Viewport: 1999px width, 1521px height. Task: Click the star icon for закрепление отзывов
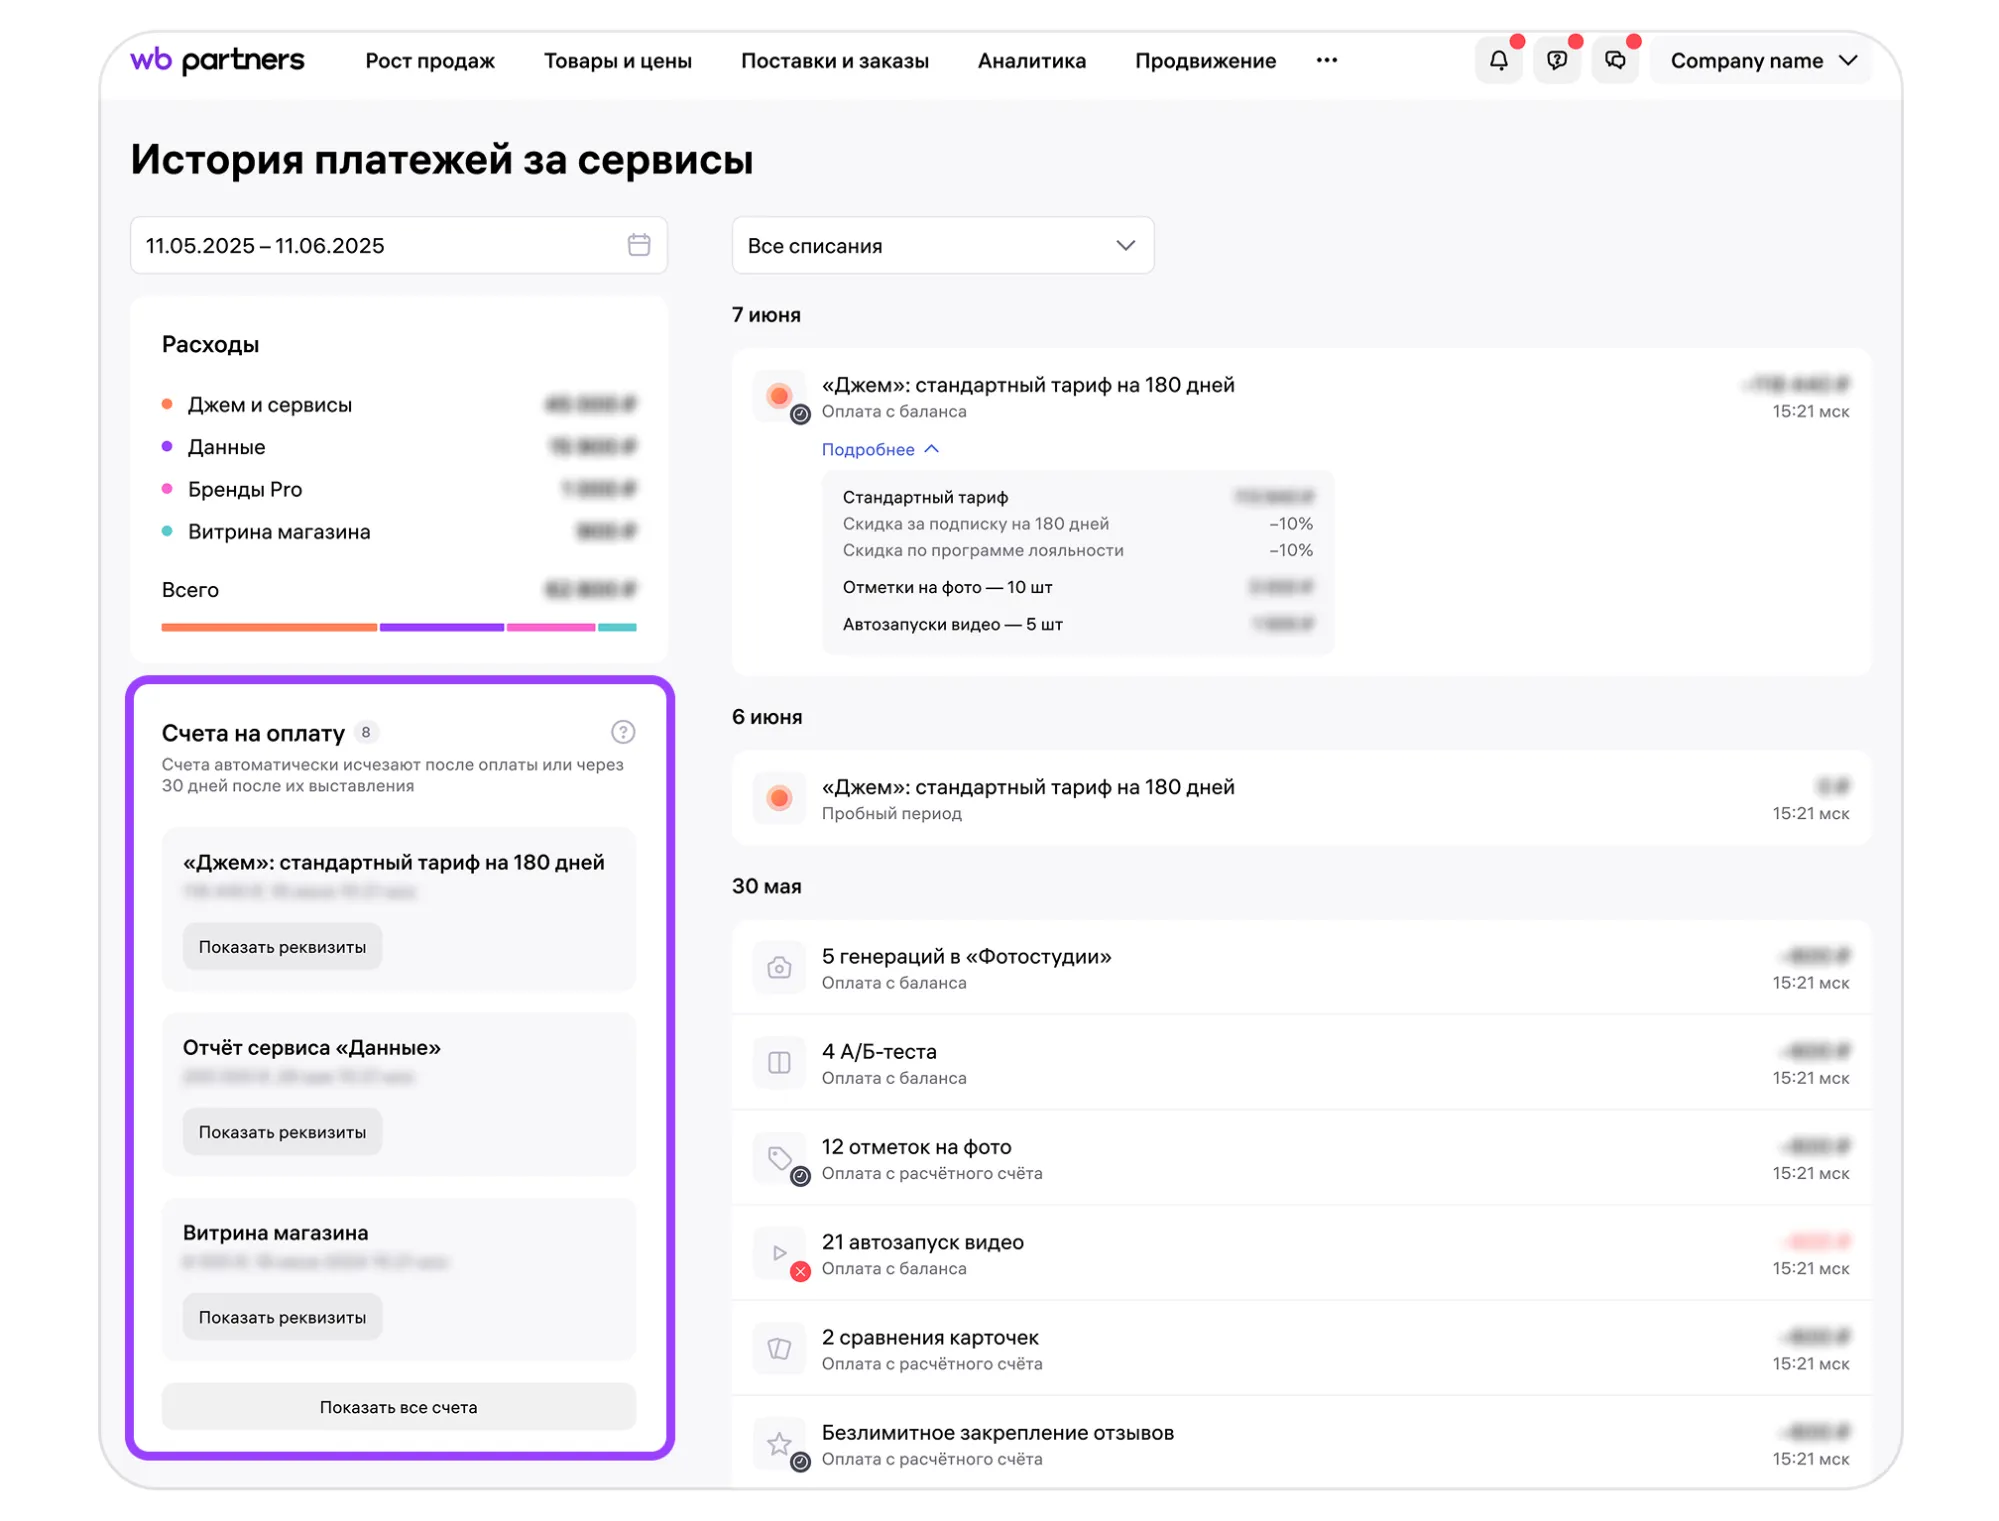pos(779,1444)
